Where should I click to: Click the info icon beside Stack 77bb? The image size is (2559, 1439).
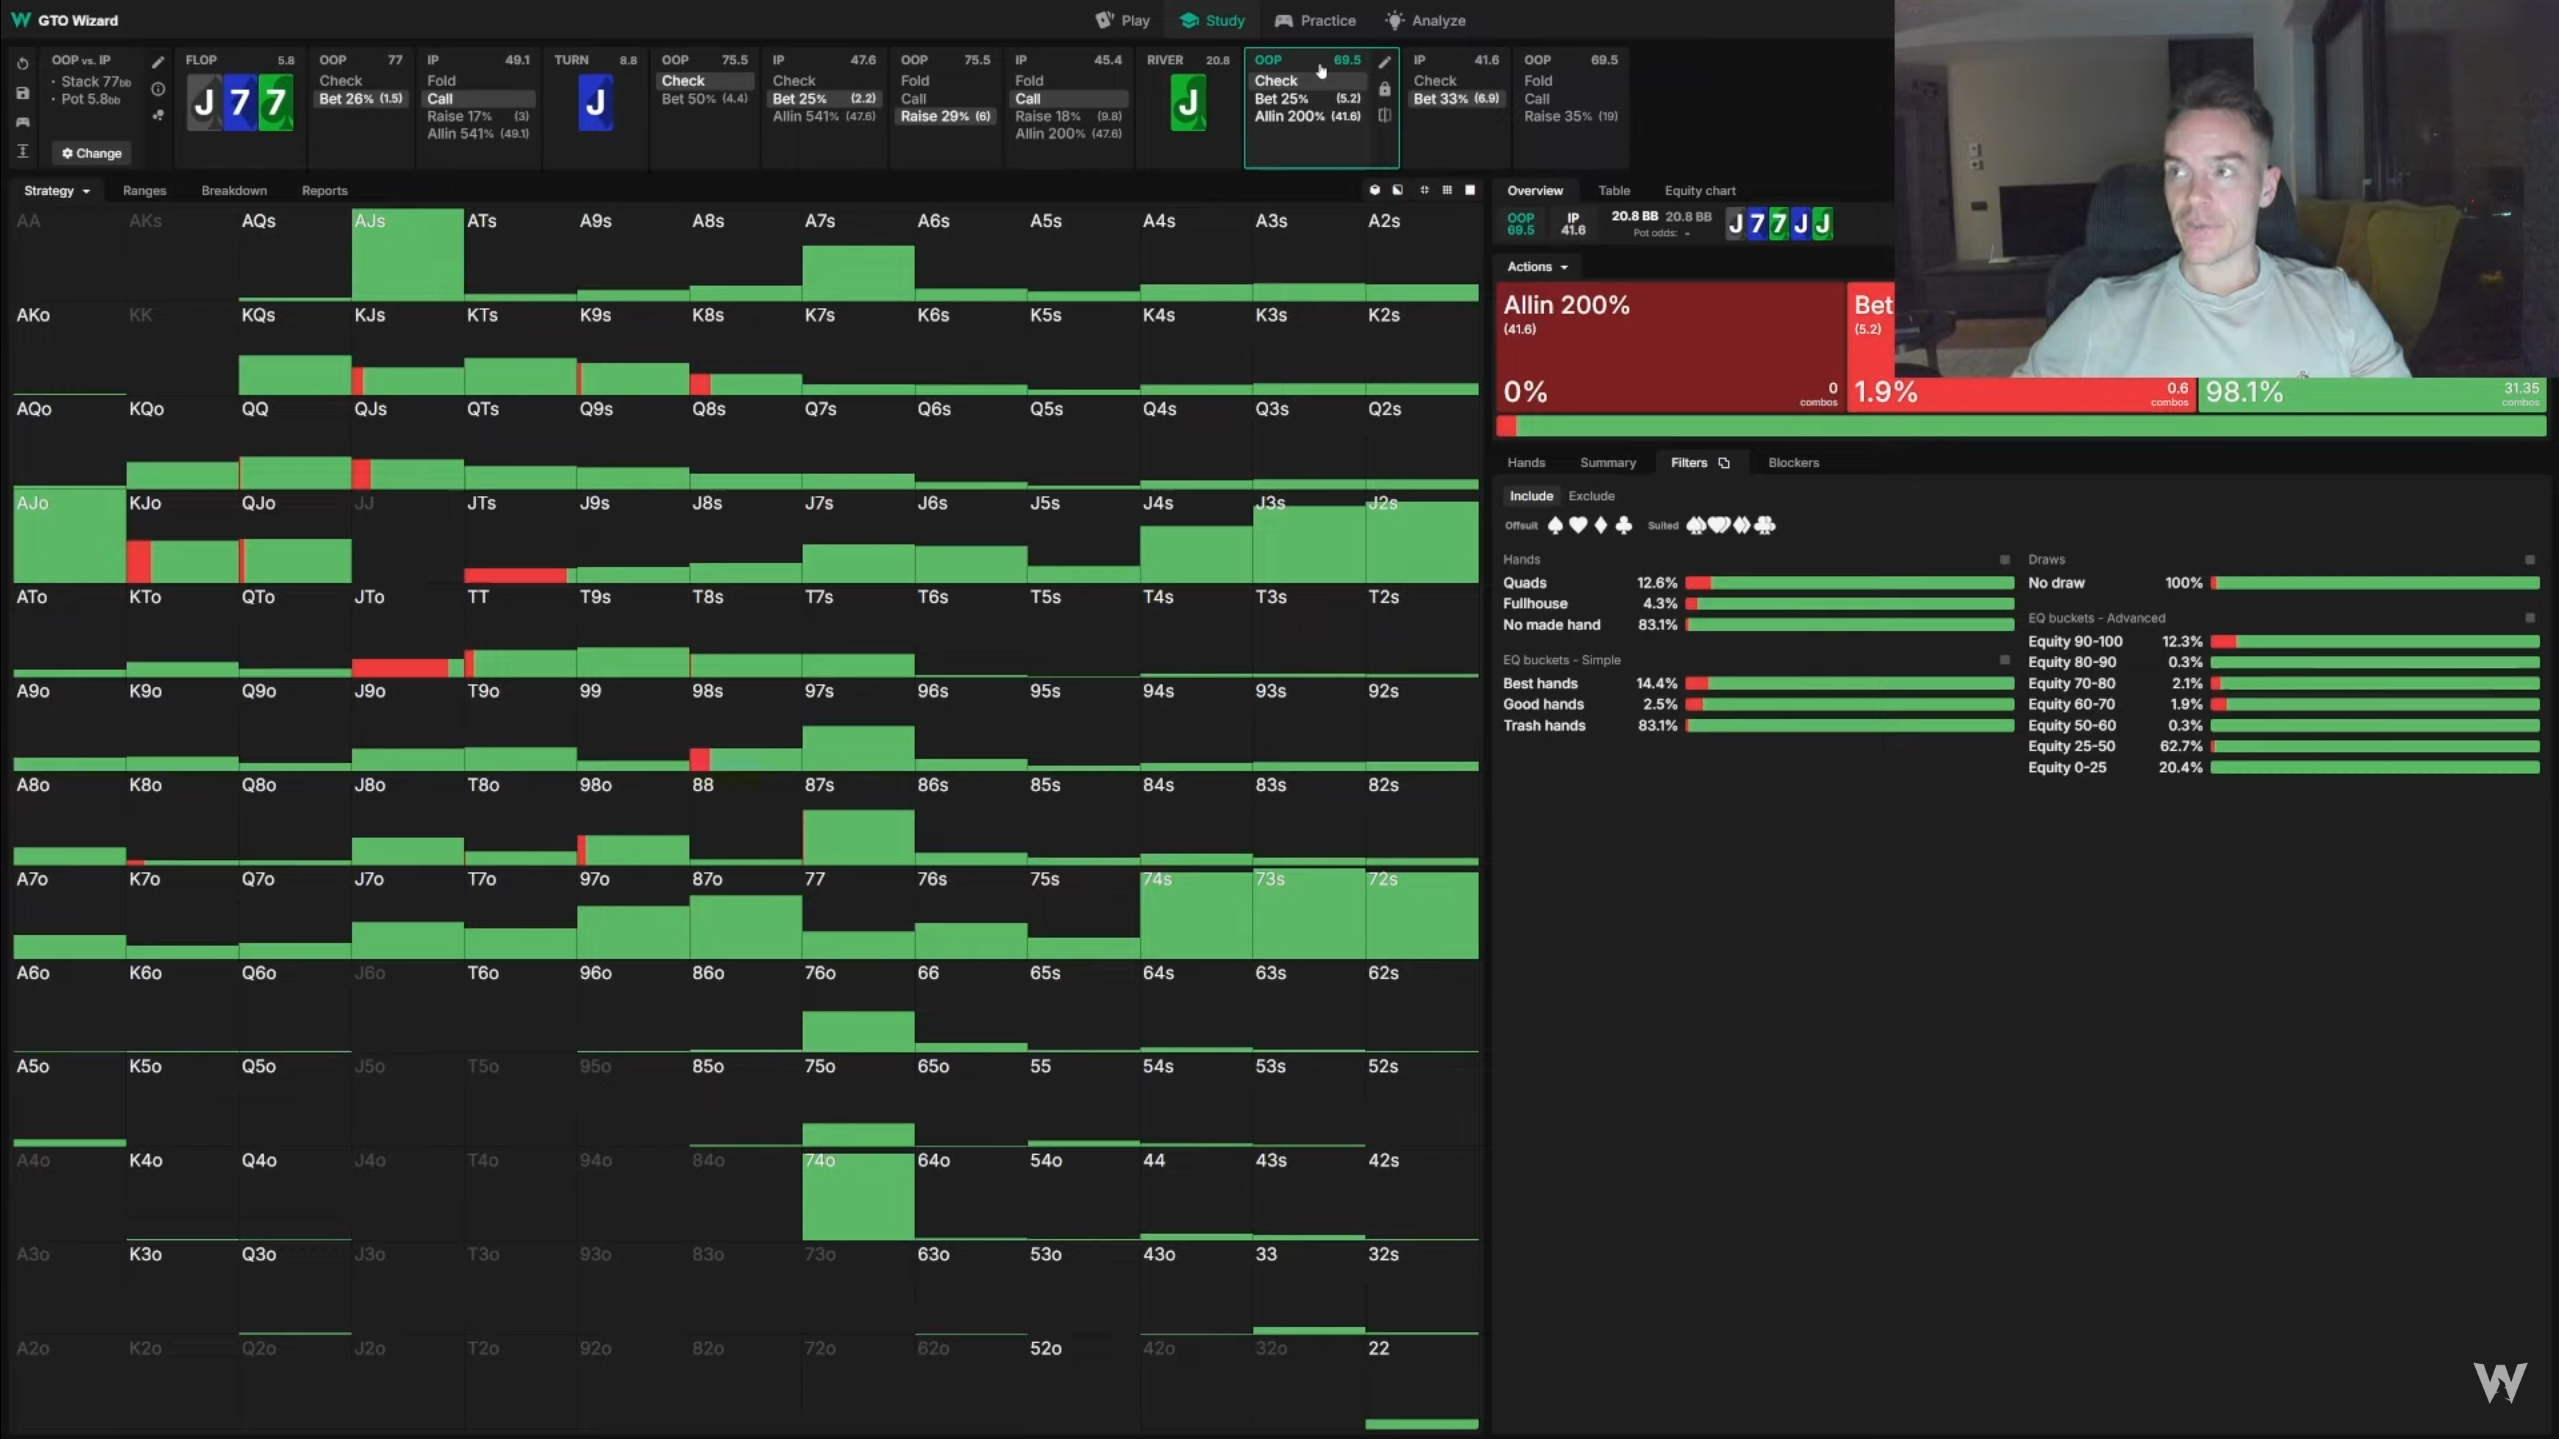(x=158, y=89)
